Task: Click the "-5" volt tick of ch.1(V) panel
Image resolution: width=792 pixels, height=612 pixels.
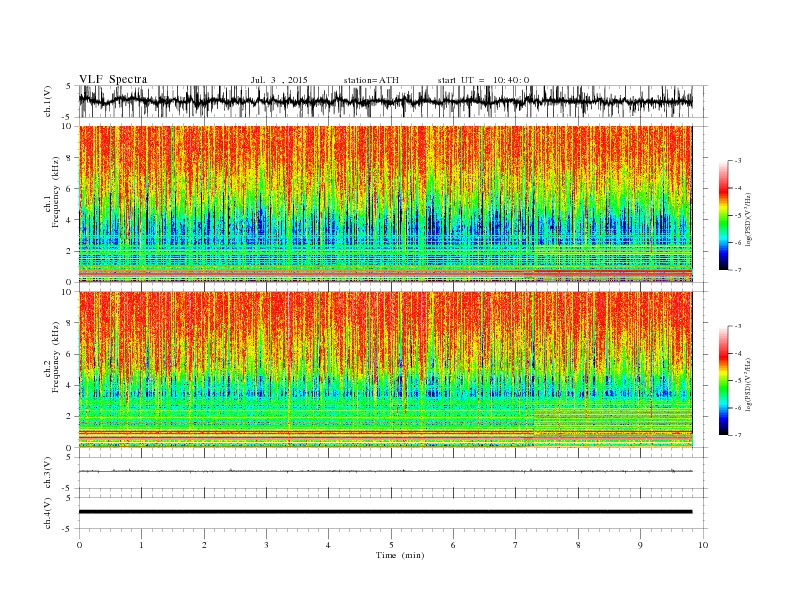Action: click(x=67, y=117)
